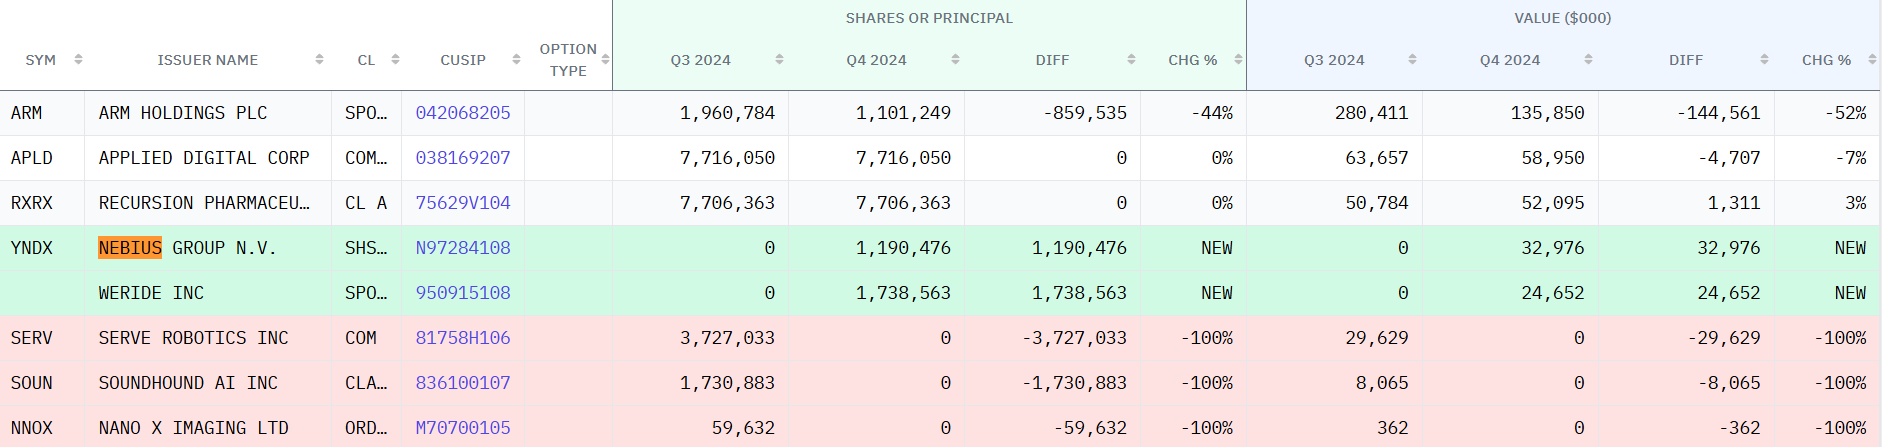Click Recursion CUSIP 75629V104 link
Viewport: 1882px width, 447px height.
[463, 203]
